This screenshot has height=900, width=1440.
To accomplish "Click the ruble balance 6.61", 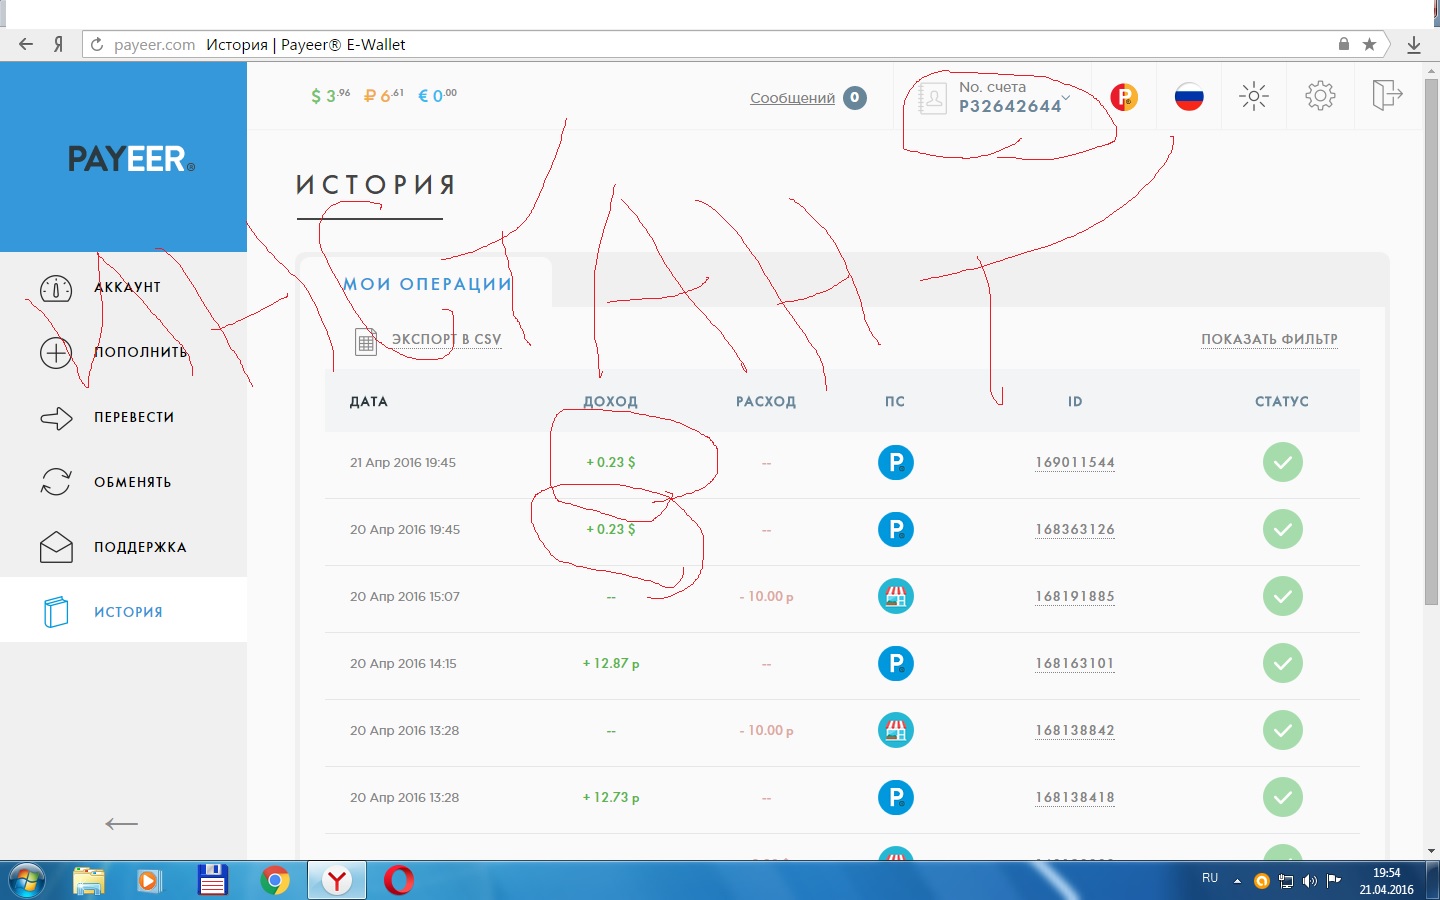I will coord(383,96).
